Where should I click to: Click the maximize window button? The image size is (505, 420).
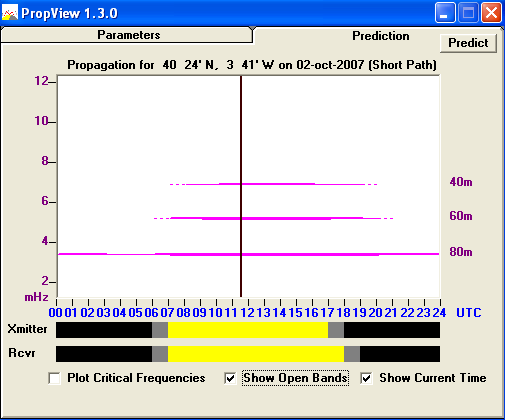[468, 13]
